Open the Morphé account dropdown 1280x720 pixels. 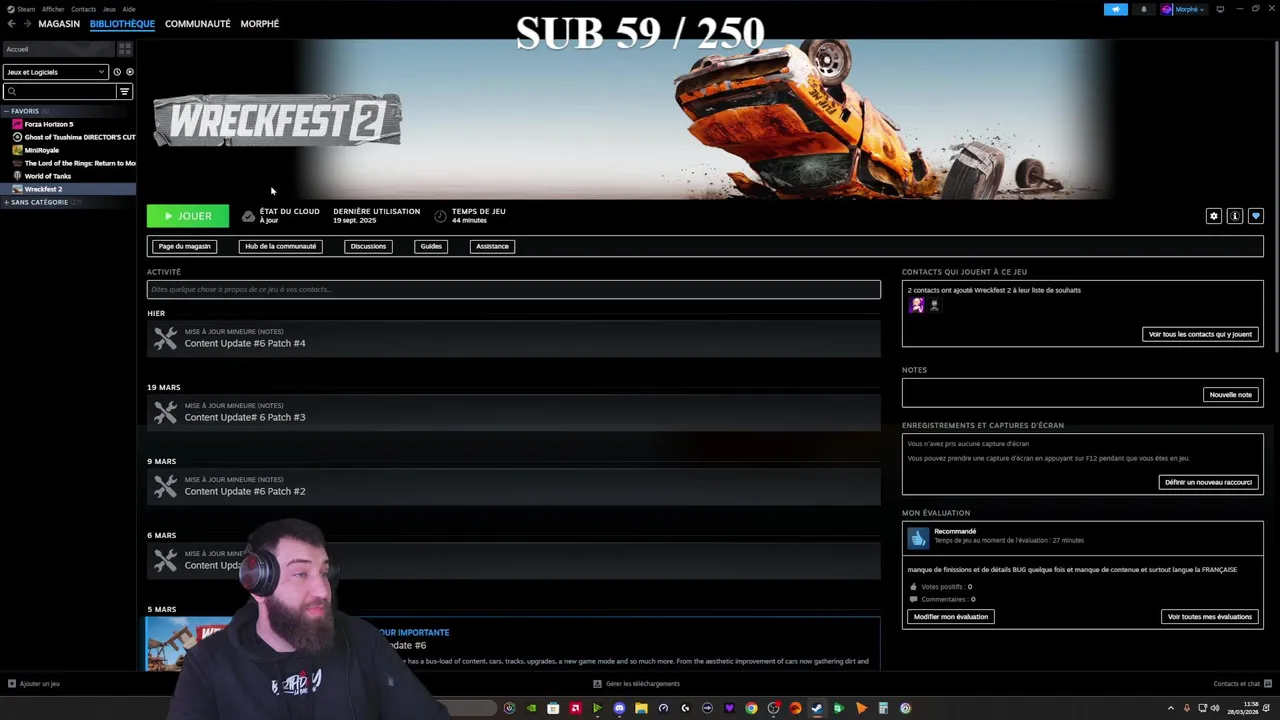[1183, 9]
